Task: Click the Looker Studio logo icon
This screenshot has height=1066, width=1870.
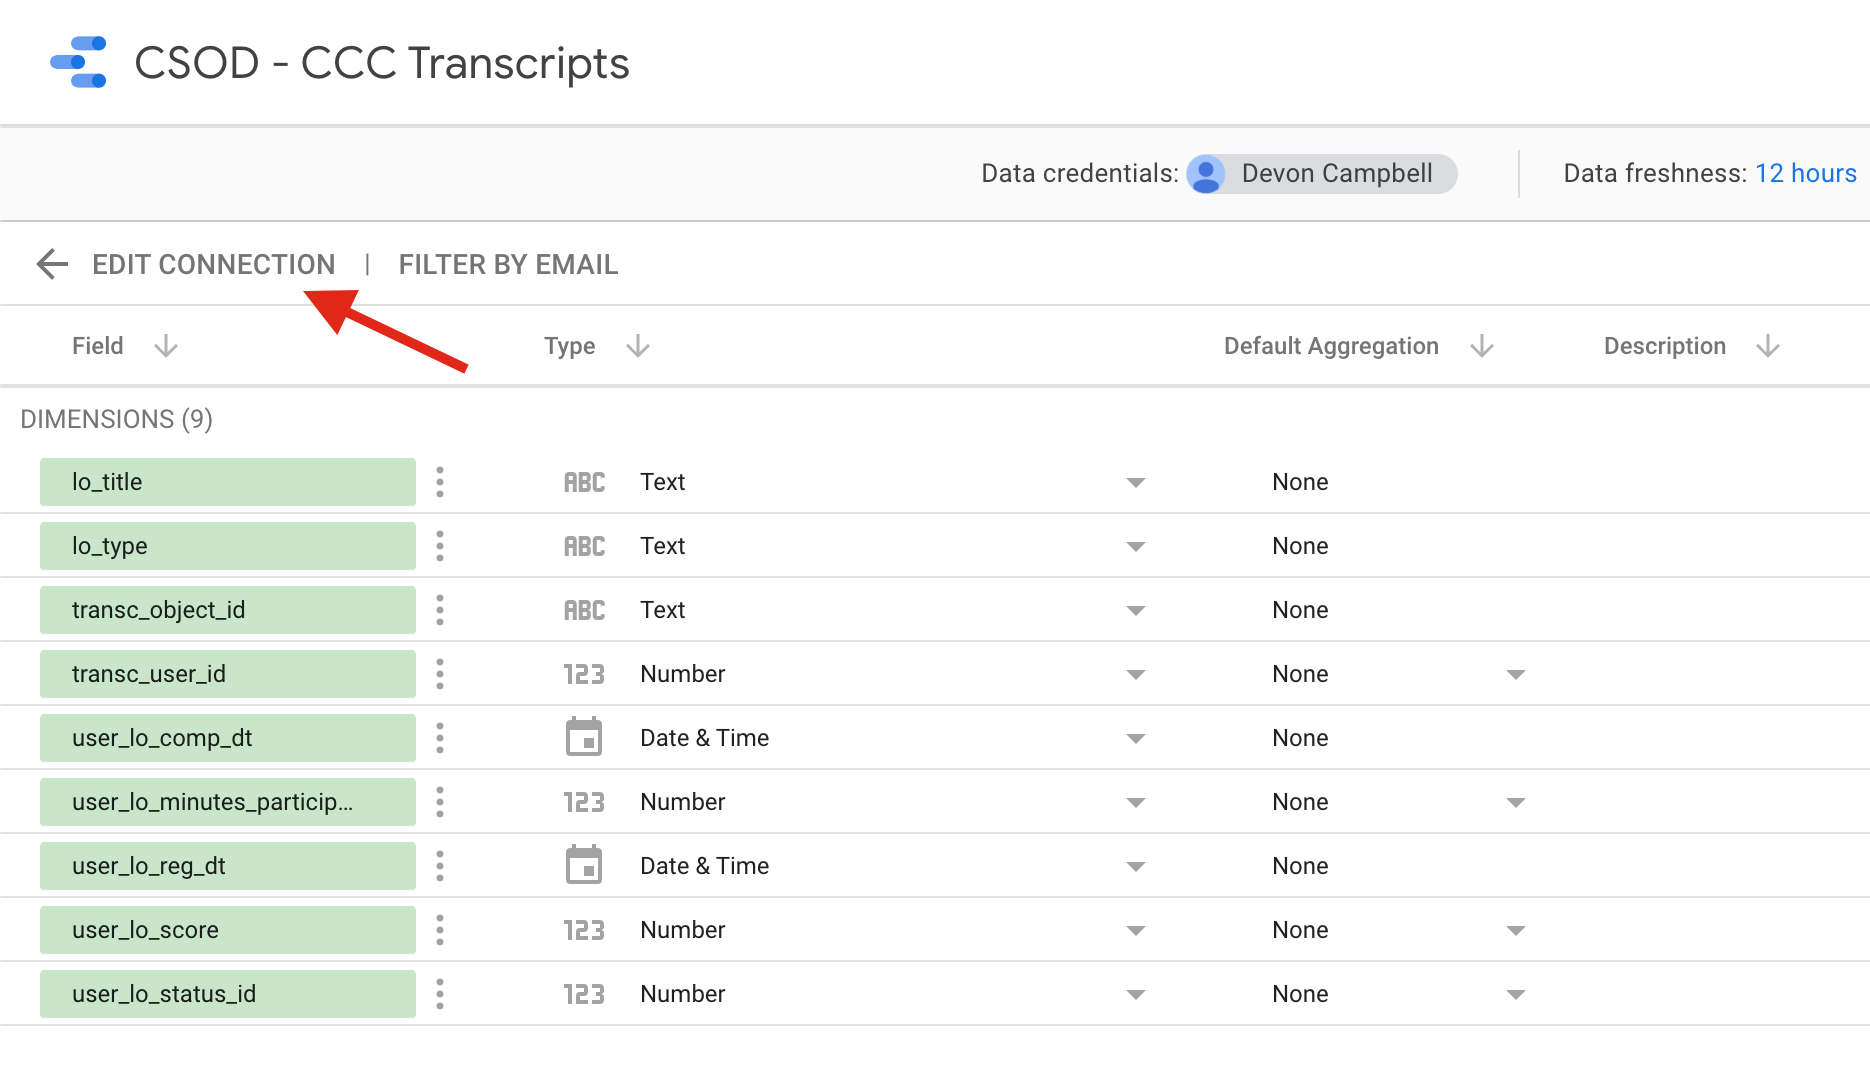Action: coord(79,62)
